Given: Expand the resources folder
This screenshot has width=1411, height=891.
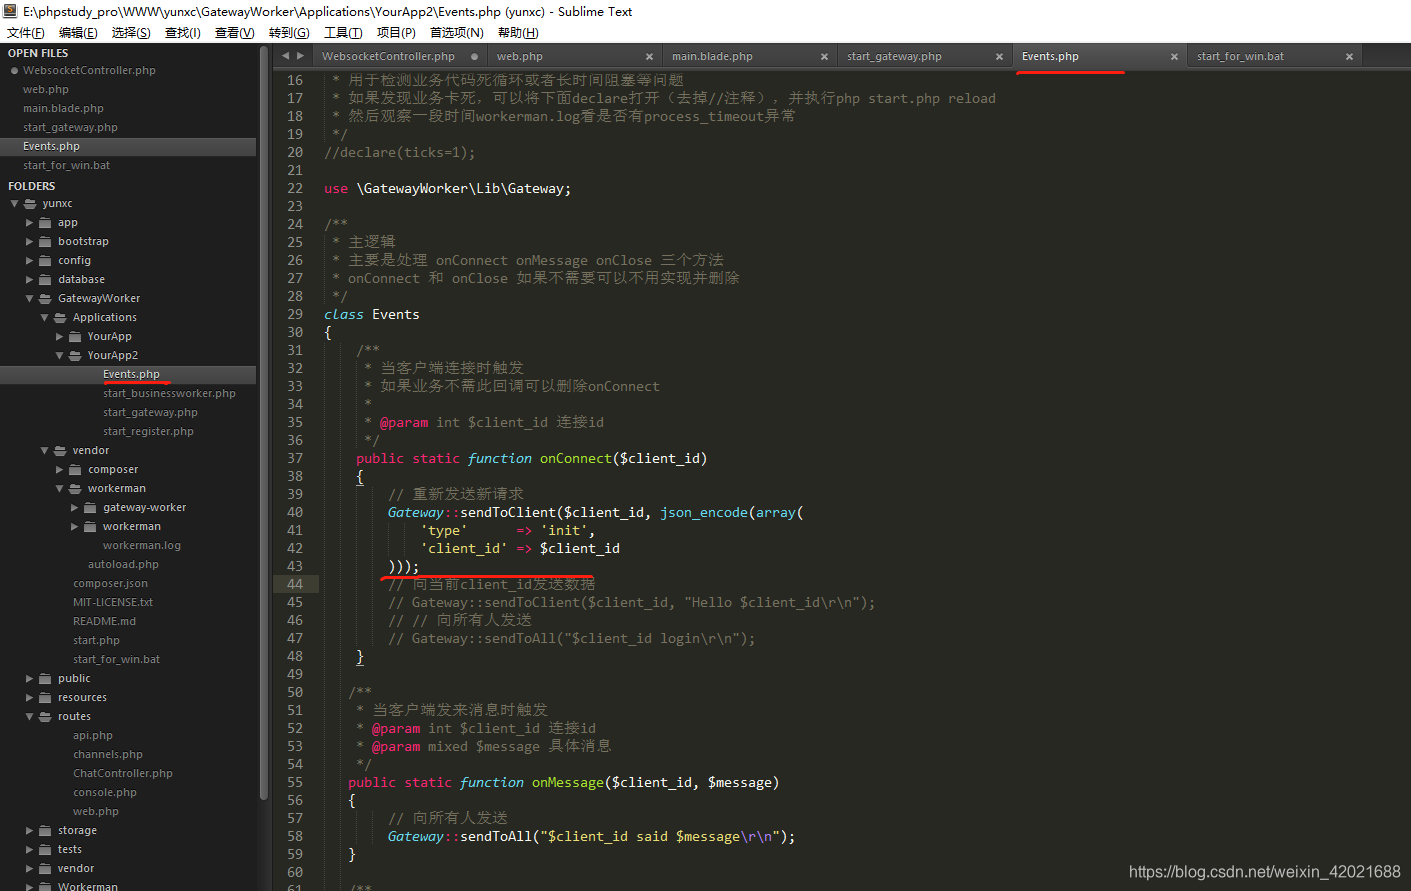Looking at the screenshot, I should click(29, 697).
